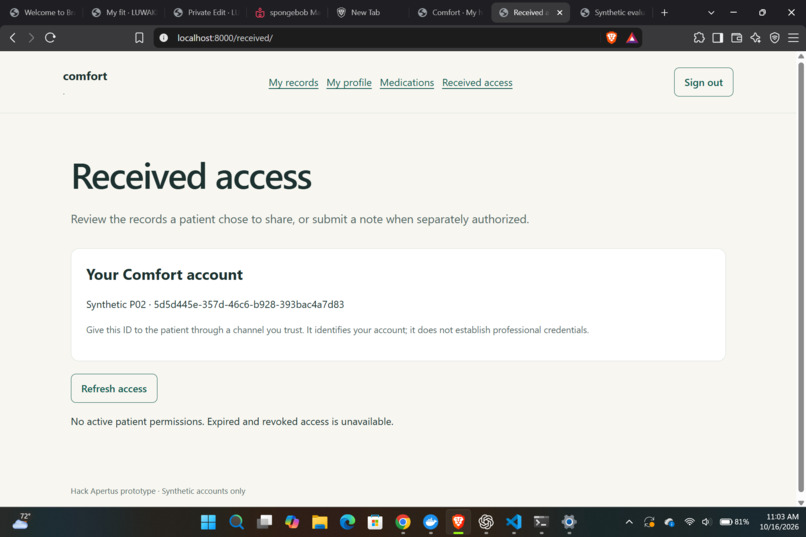
Task: Click the account ID 5d5d445e-357d text
Action: (249, 304)
